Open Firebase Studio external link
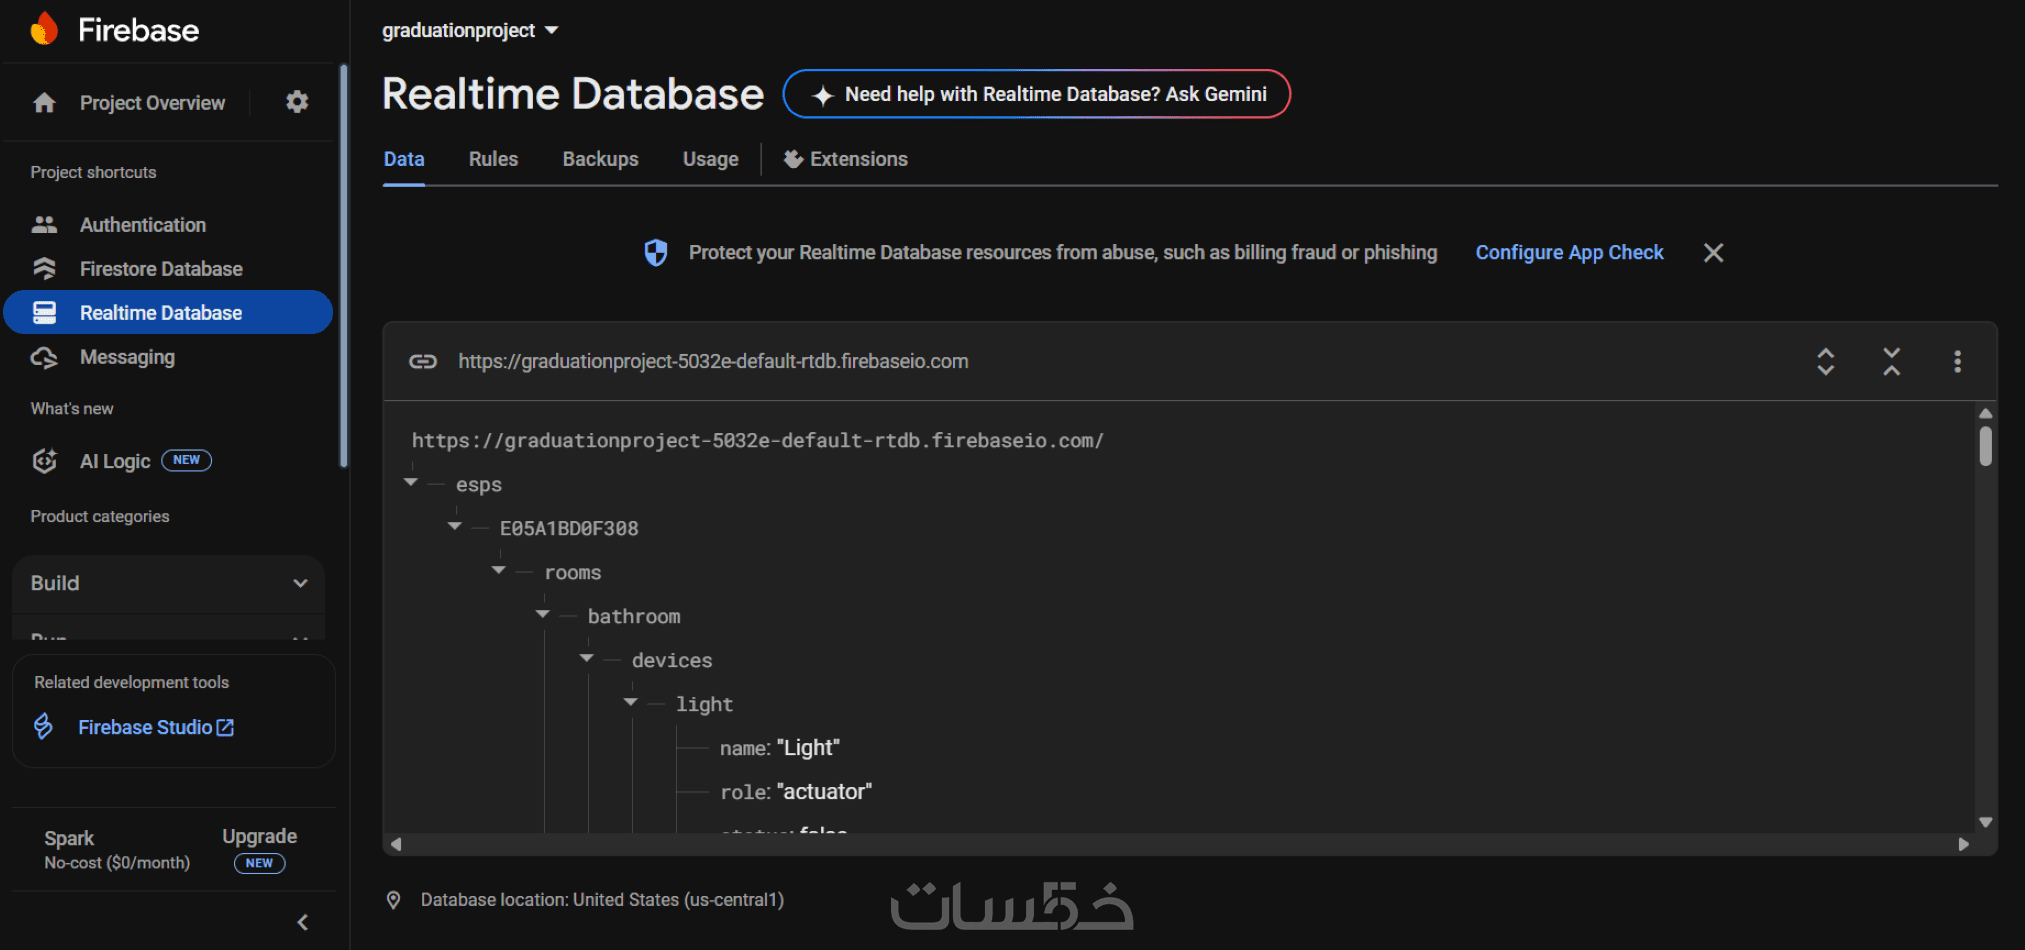 pyautogui.click(x=155, y=727)
